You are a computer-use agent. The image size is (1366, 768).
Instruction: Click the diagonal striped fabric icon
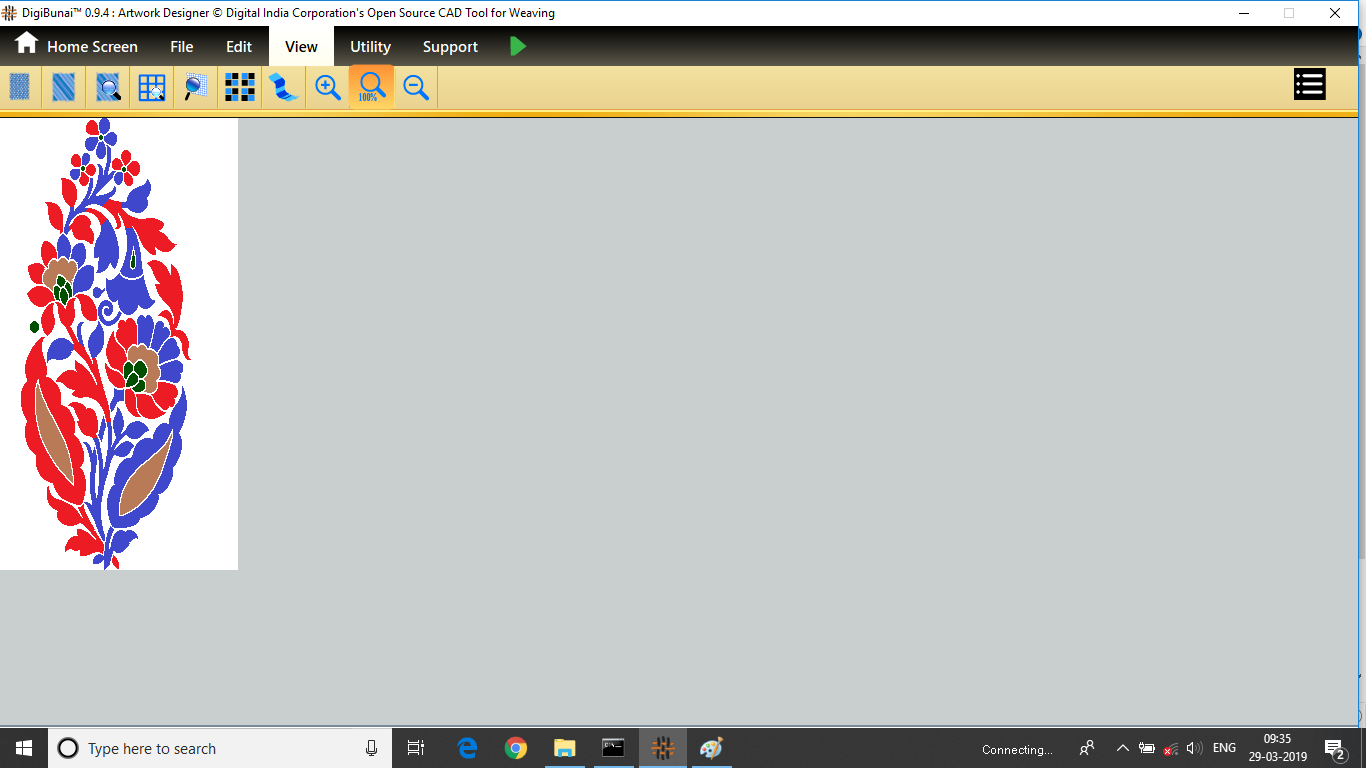(63, 87)
